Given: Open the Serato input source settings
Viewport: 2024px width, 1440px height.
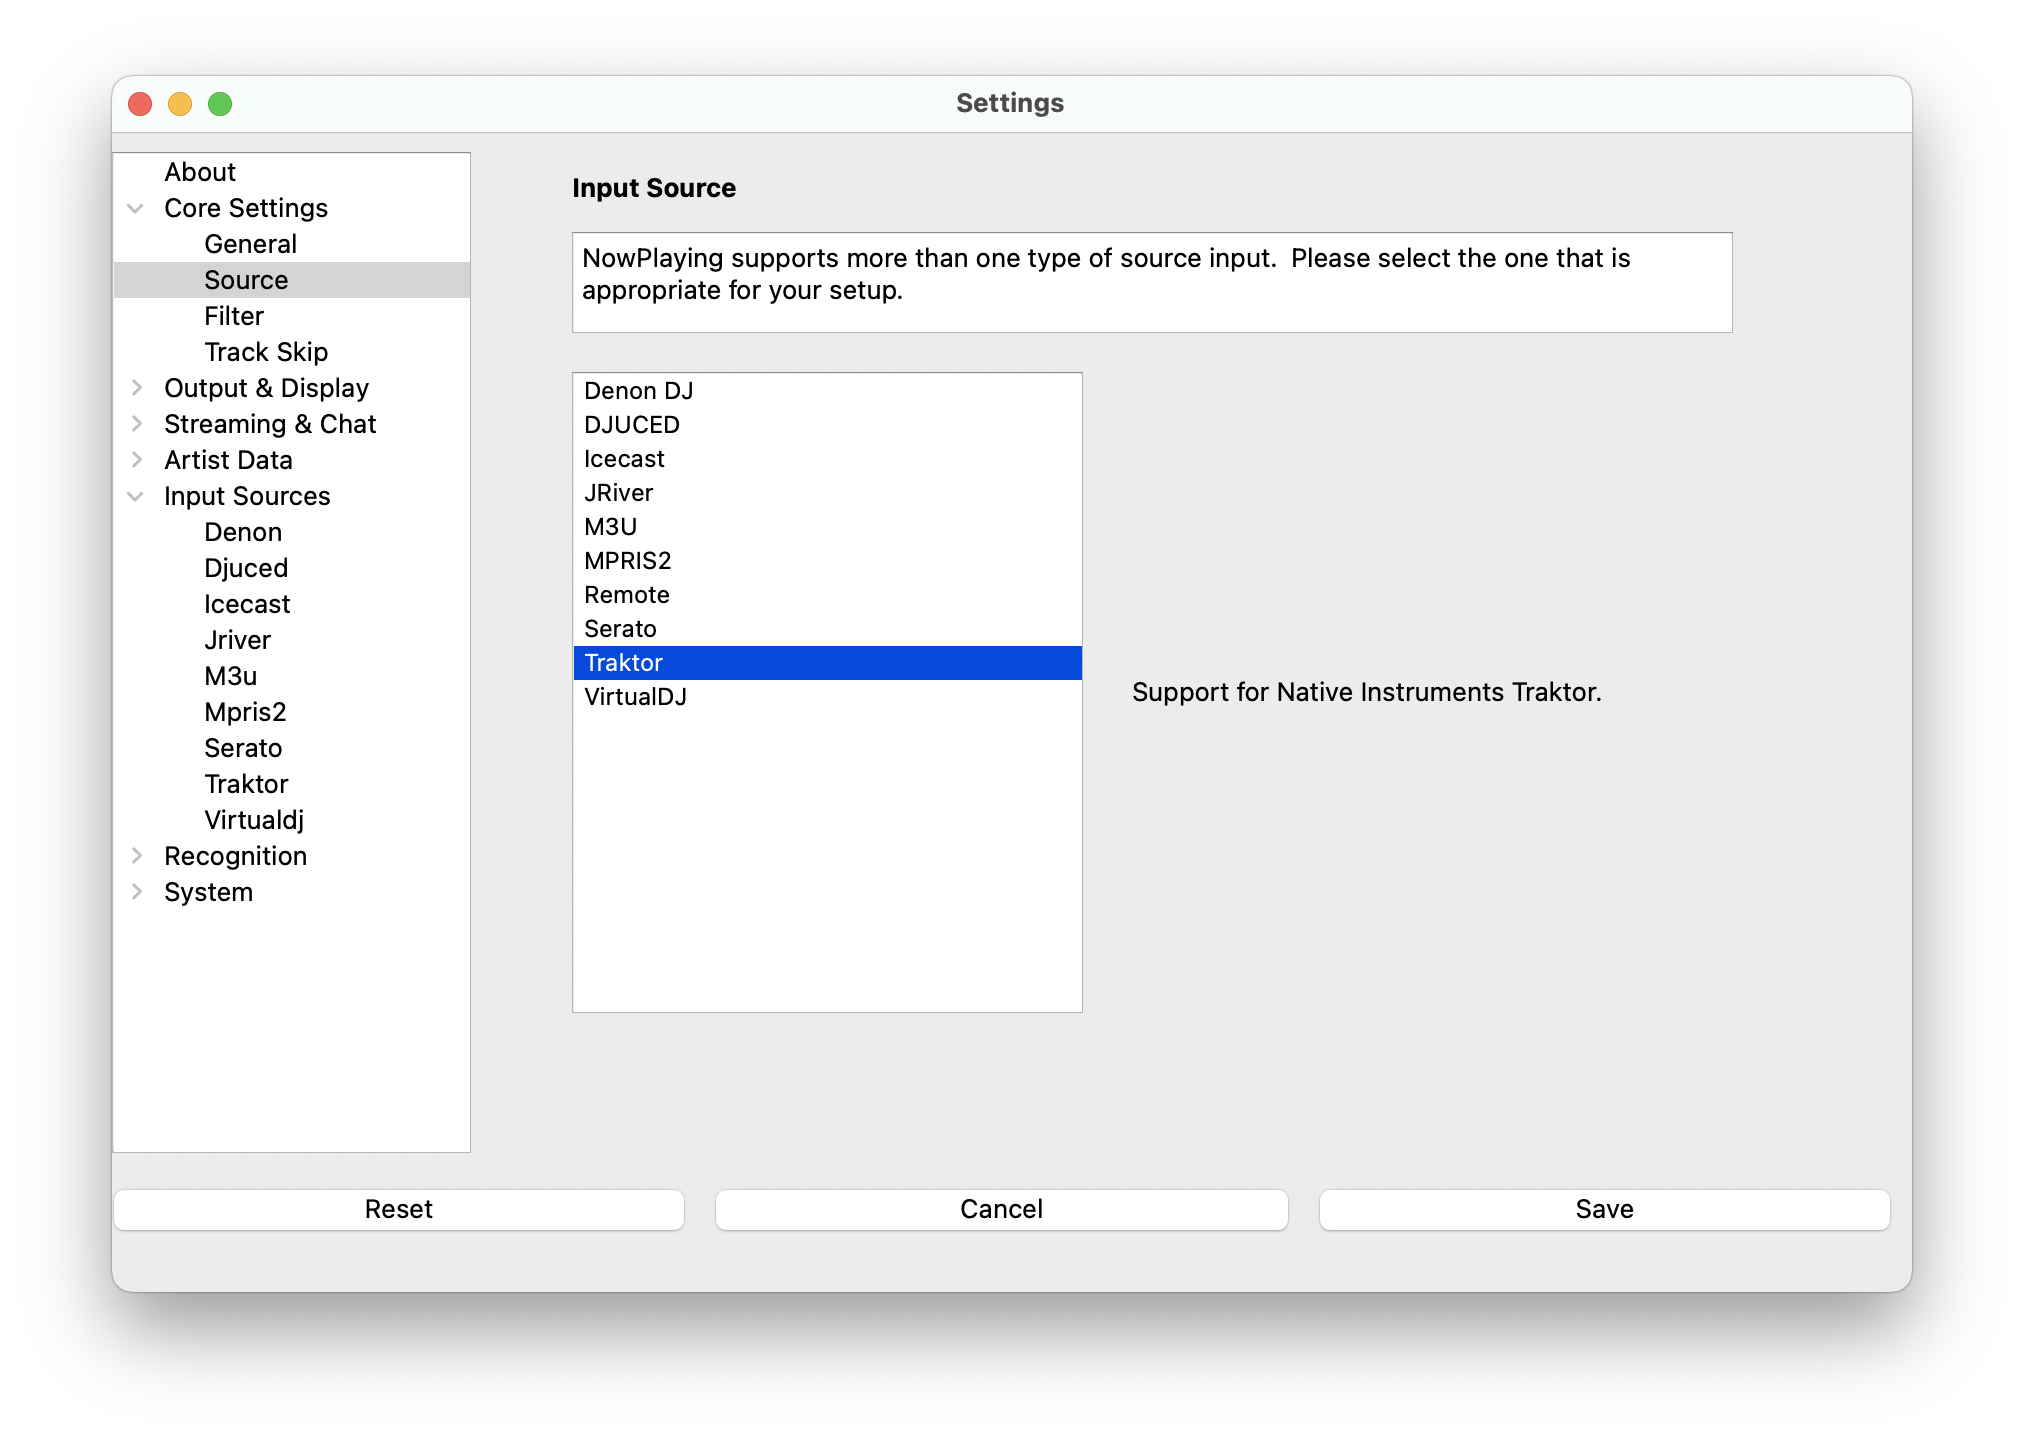Looking at the screenshot, I should [x=243, y=747].
